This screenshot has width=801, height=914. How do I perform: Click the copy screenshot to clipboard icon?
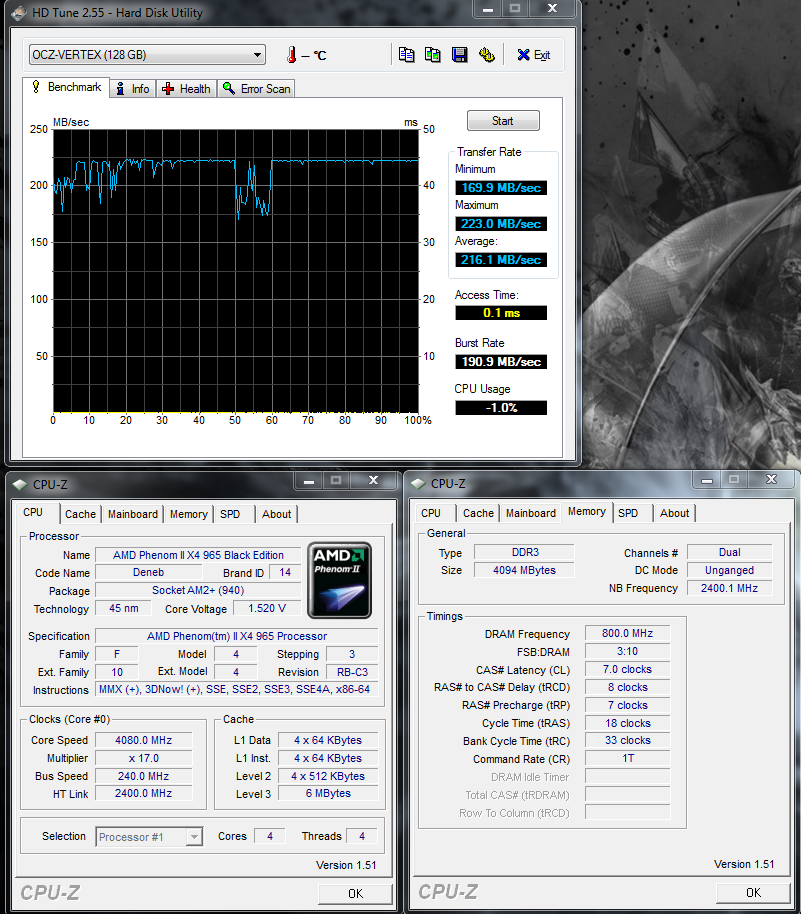432,55
